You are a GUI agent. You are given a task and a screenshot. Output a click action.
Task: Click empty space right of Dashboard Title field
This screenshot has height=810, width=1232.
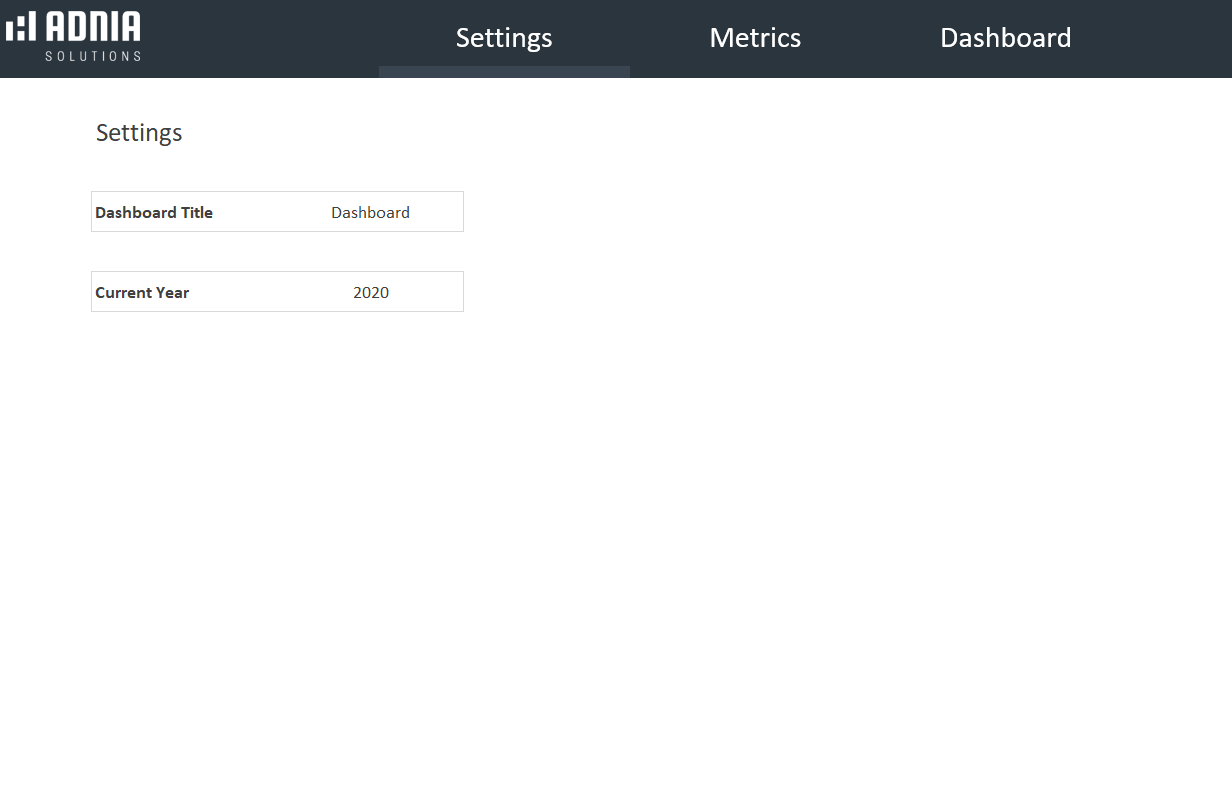[700, 212]
